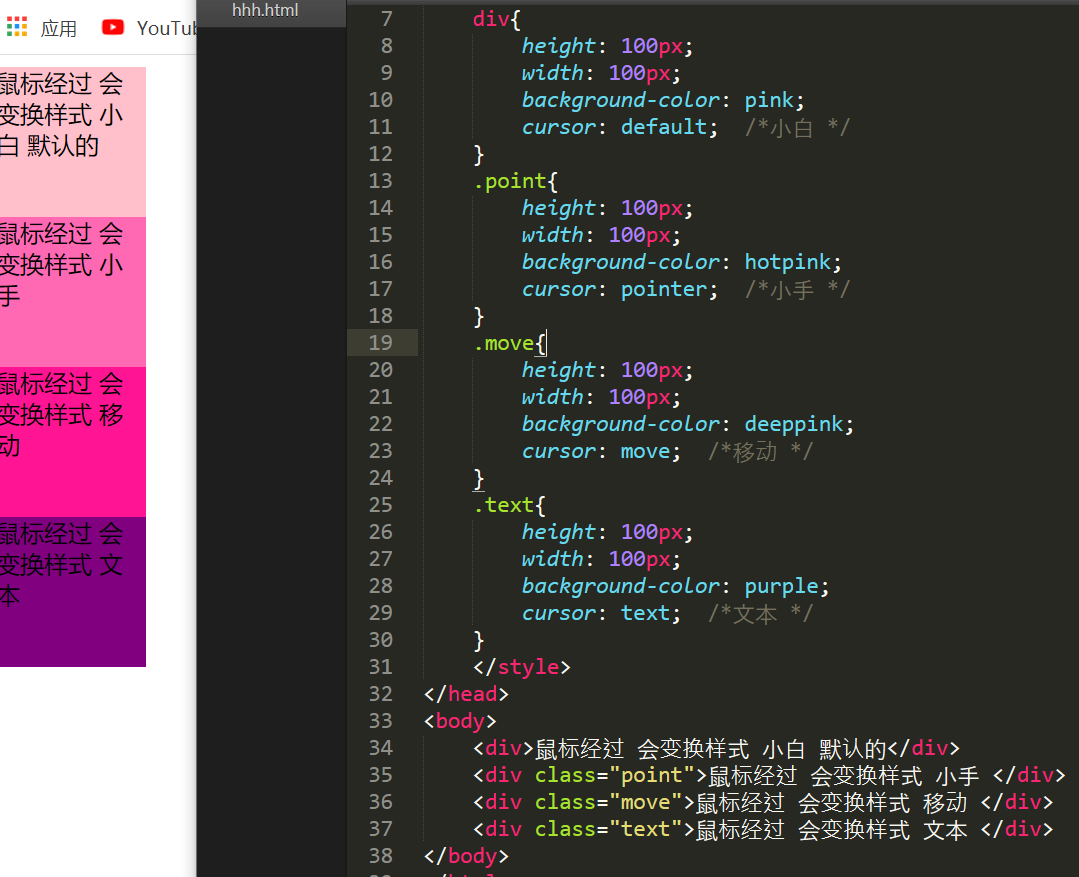This screenshot has width=1079, height=877.
Task: Click line number 25 in gutter
Action: [381, 505]
